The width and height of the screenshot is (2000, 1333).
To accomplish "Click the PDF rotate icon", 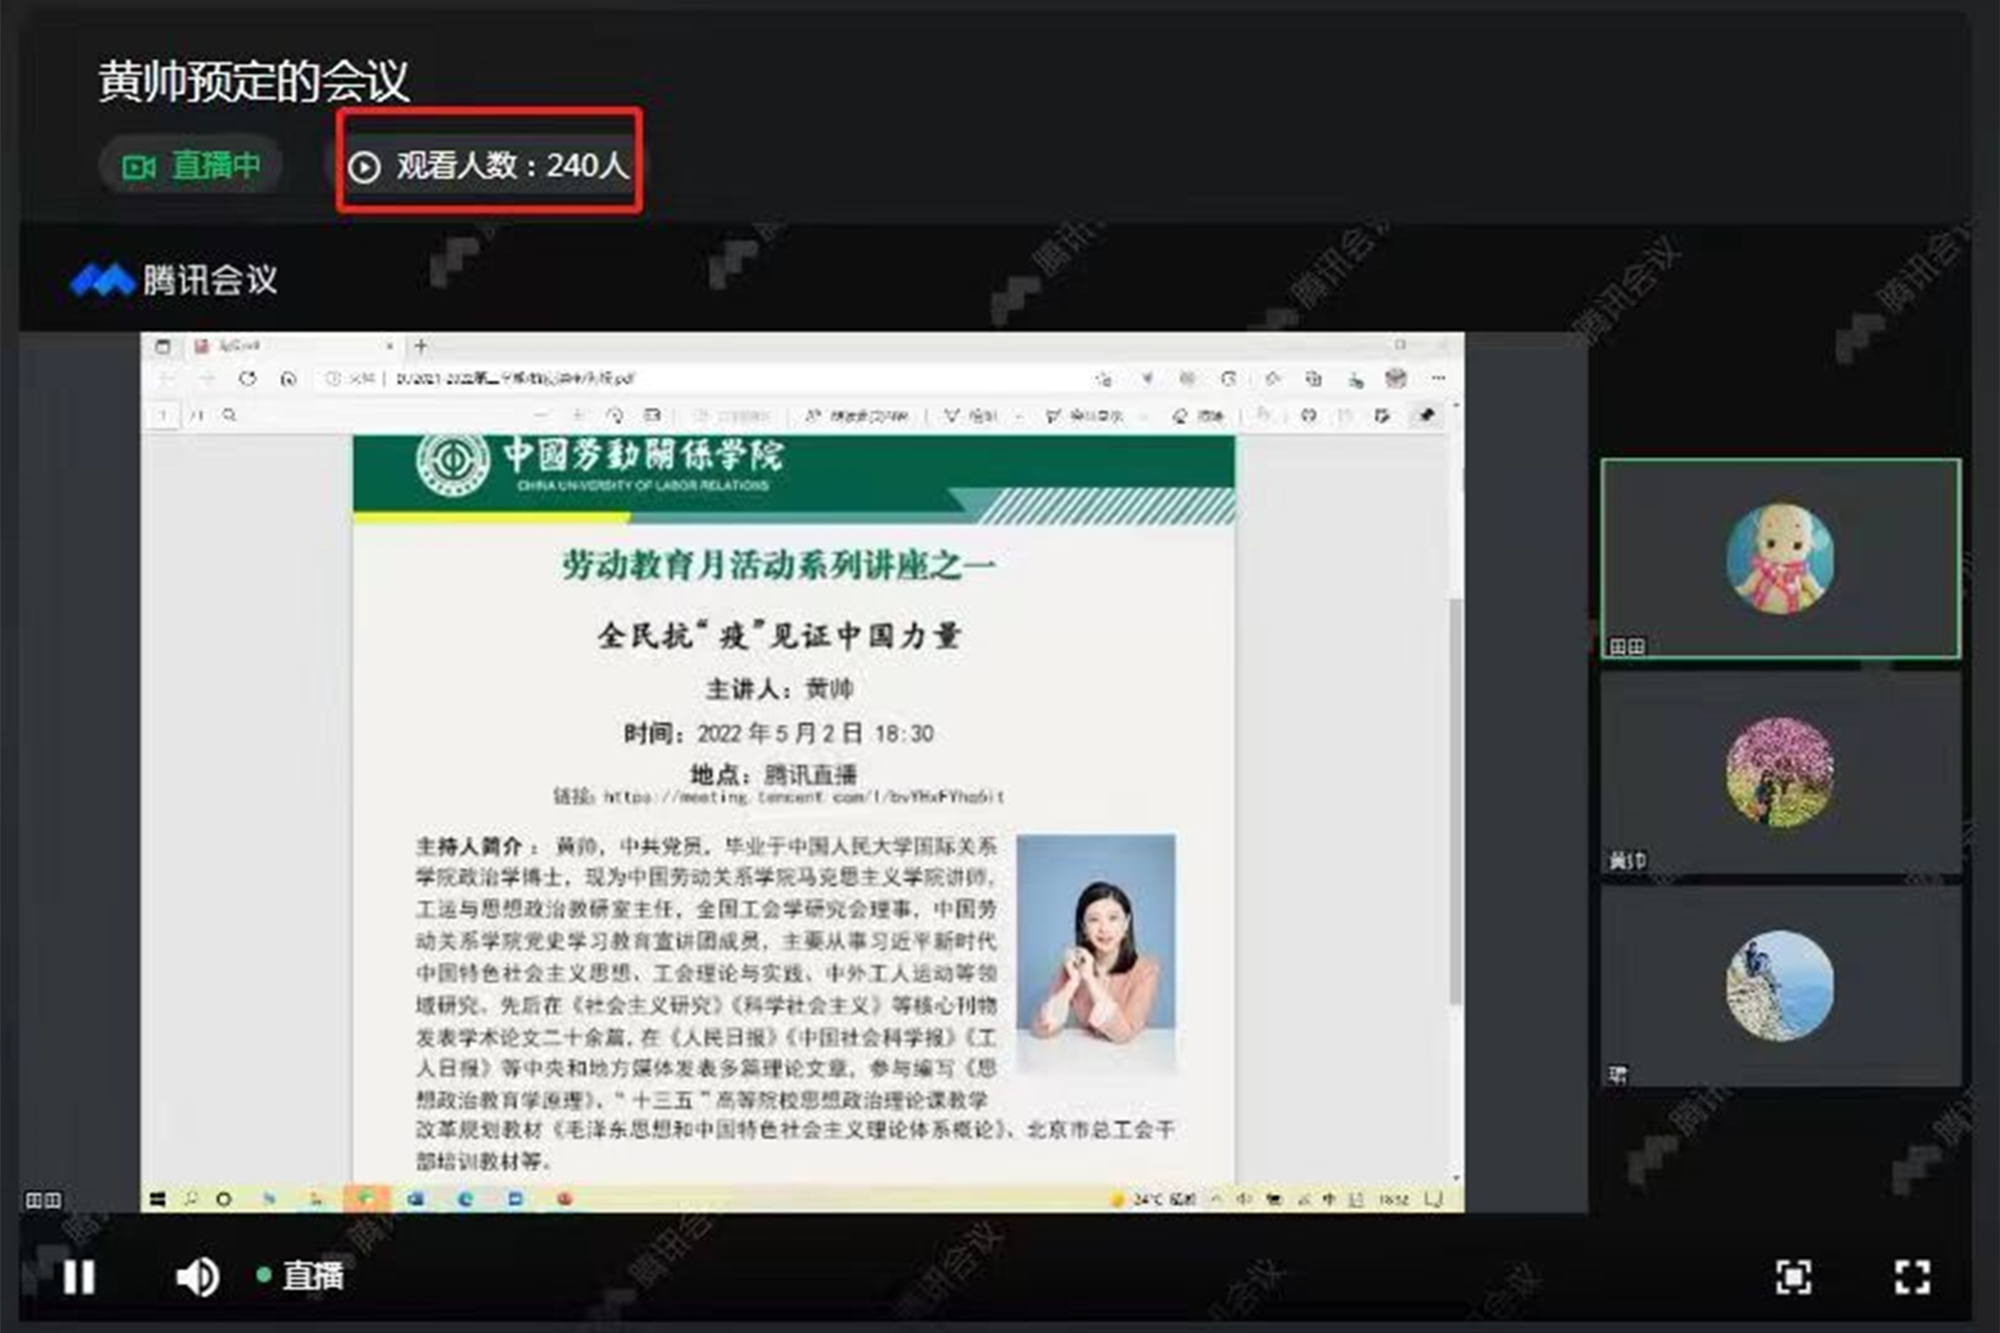I will 615,415.
